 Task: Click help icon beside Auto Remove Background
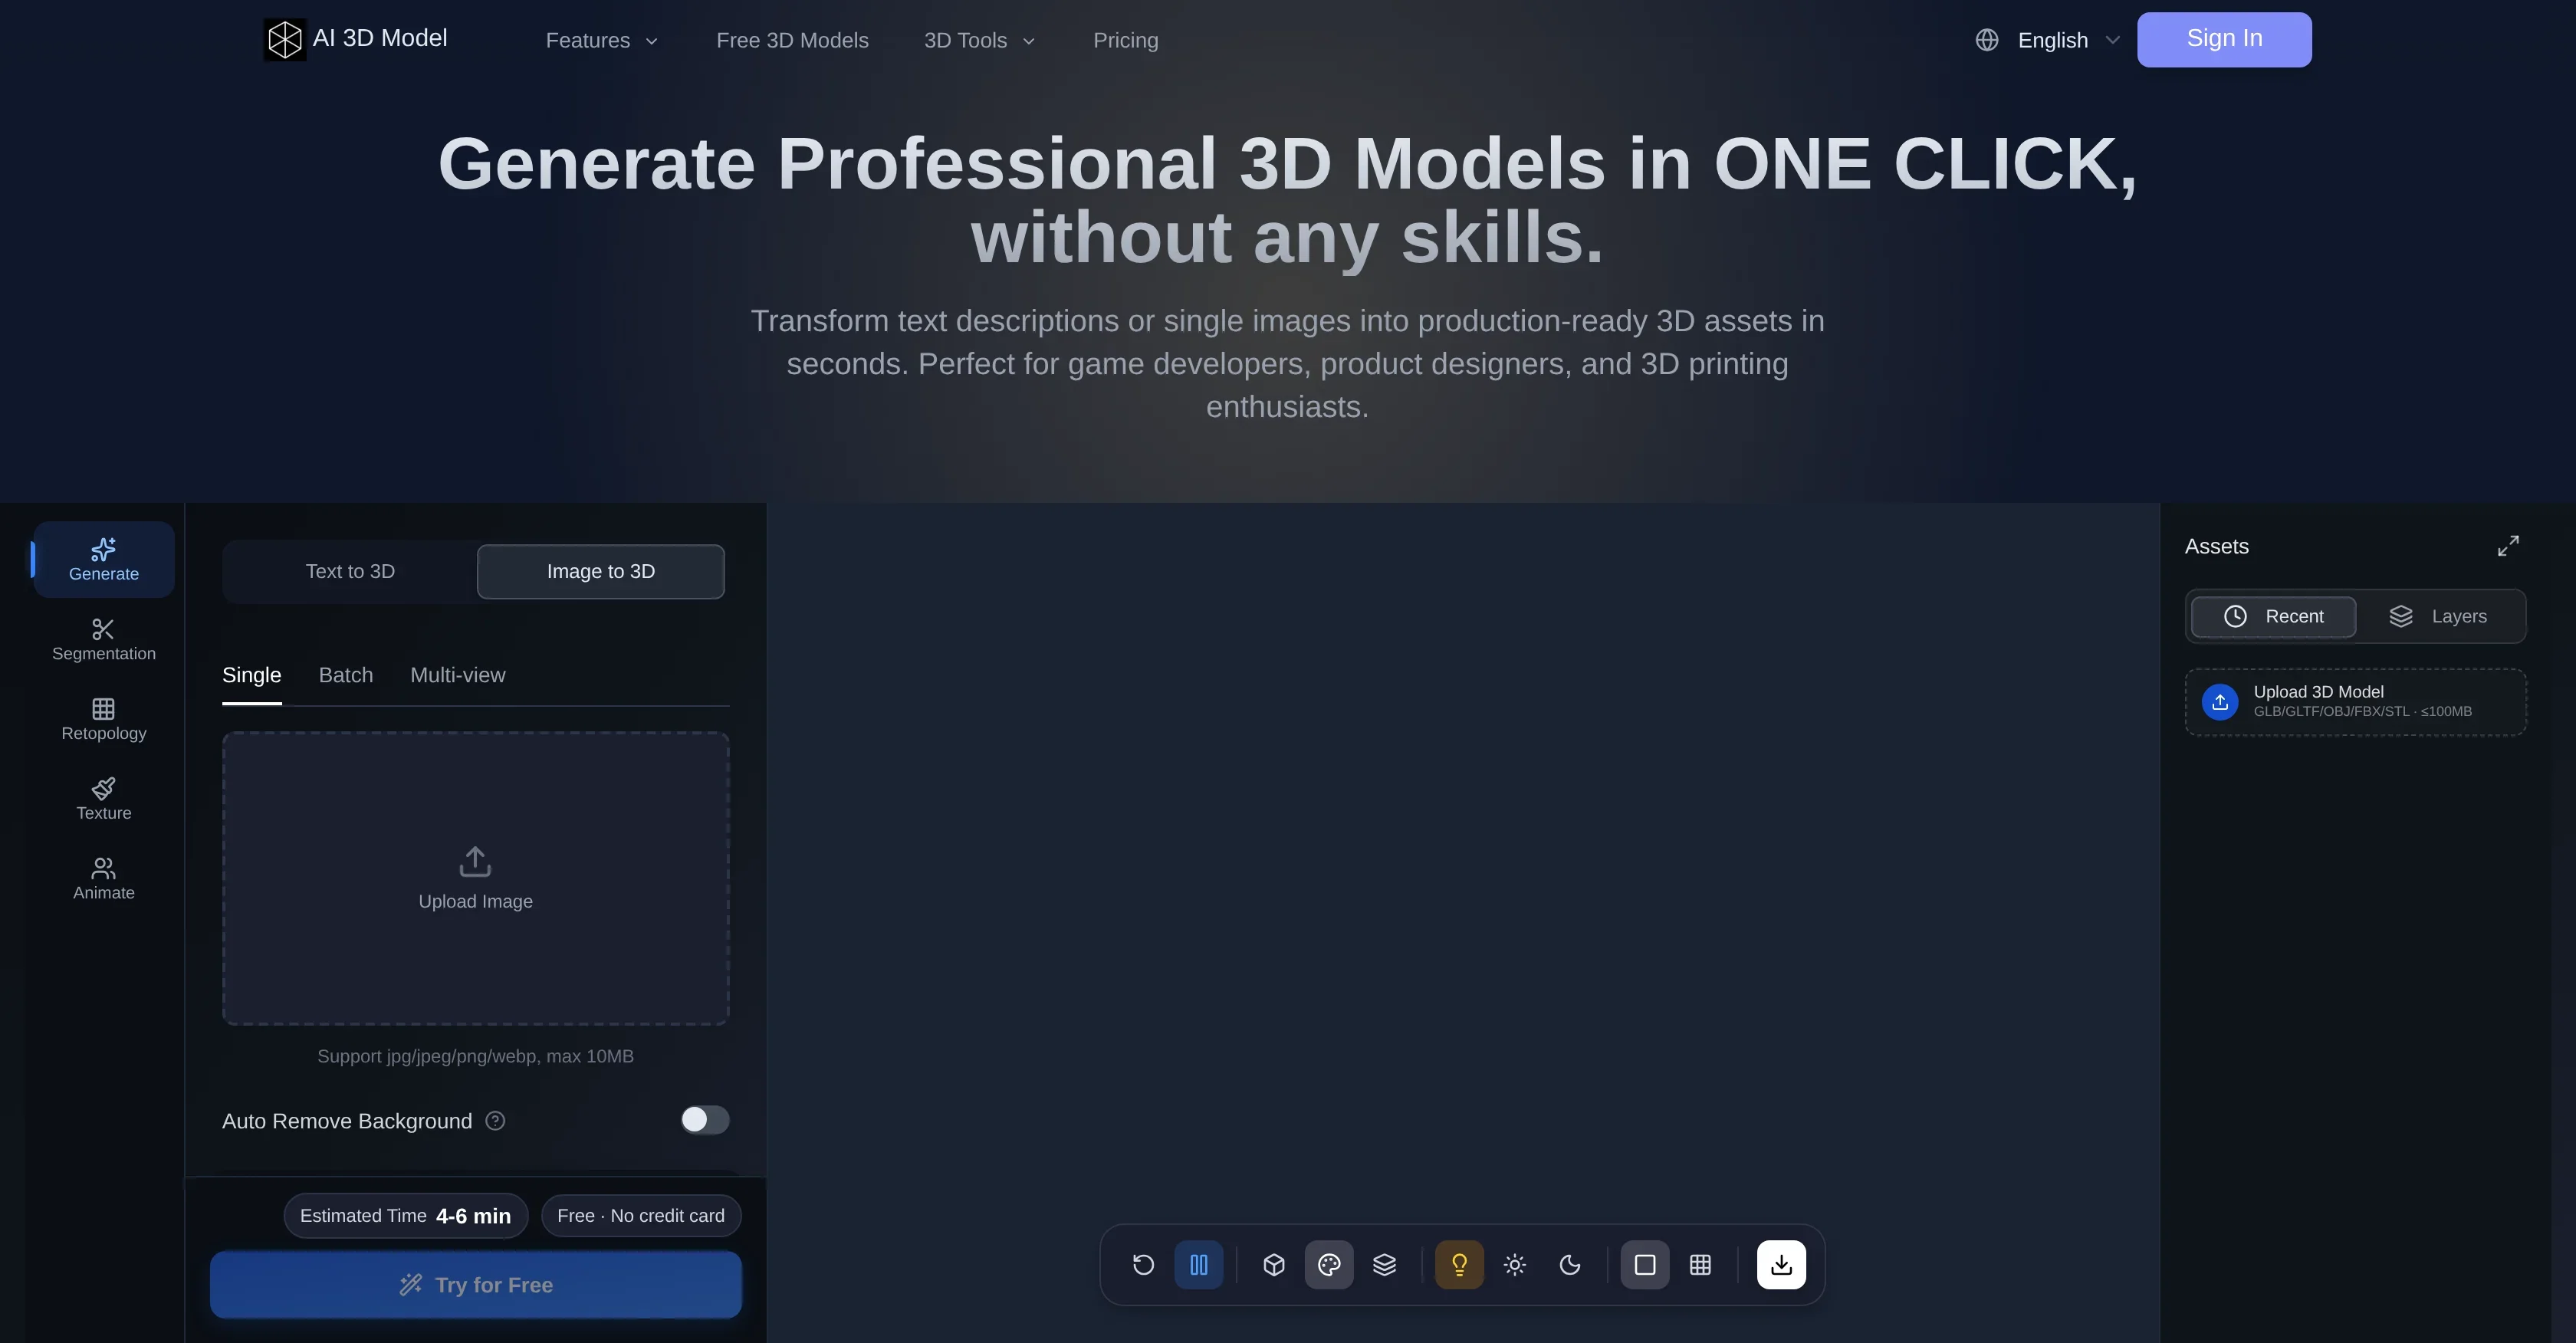495,1120
